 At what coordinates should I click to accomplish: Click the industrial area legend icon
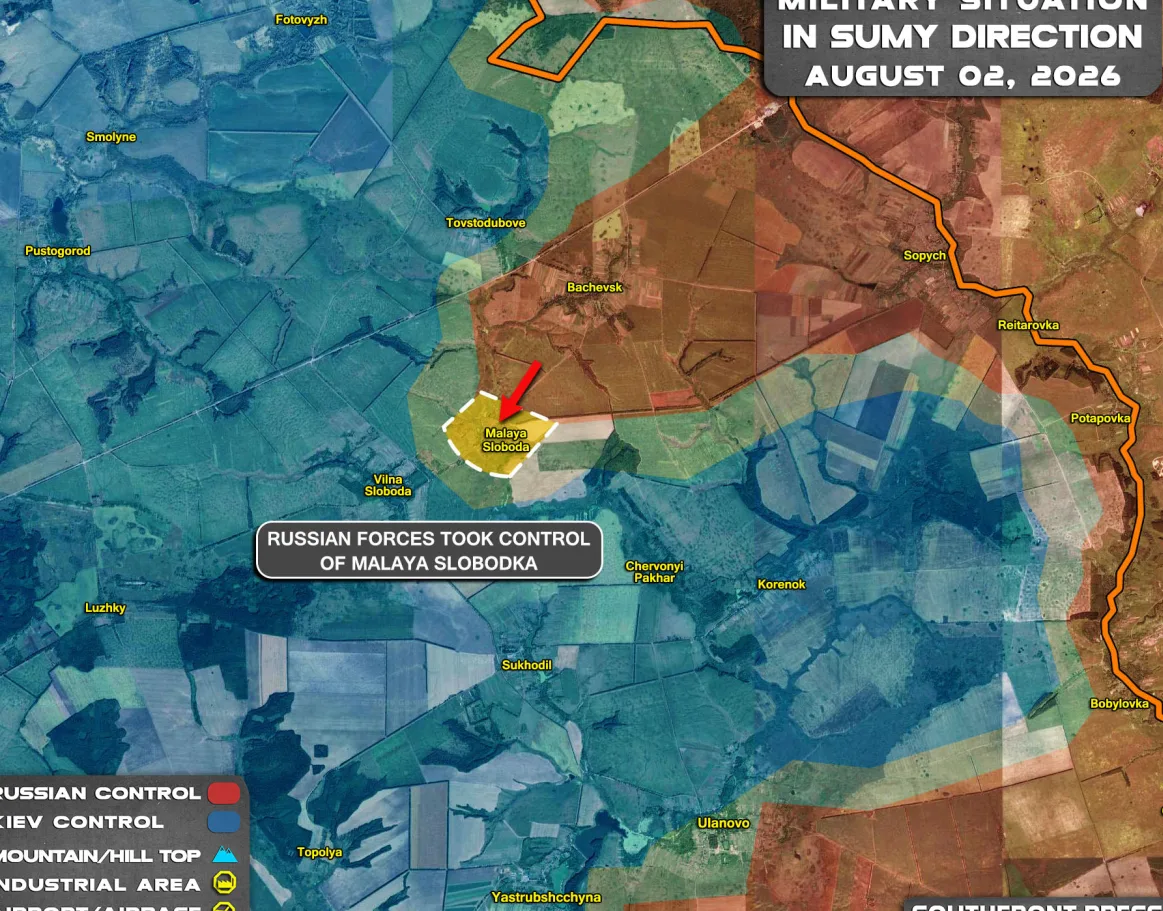(x=225, y=883)
